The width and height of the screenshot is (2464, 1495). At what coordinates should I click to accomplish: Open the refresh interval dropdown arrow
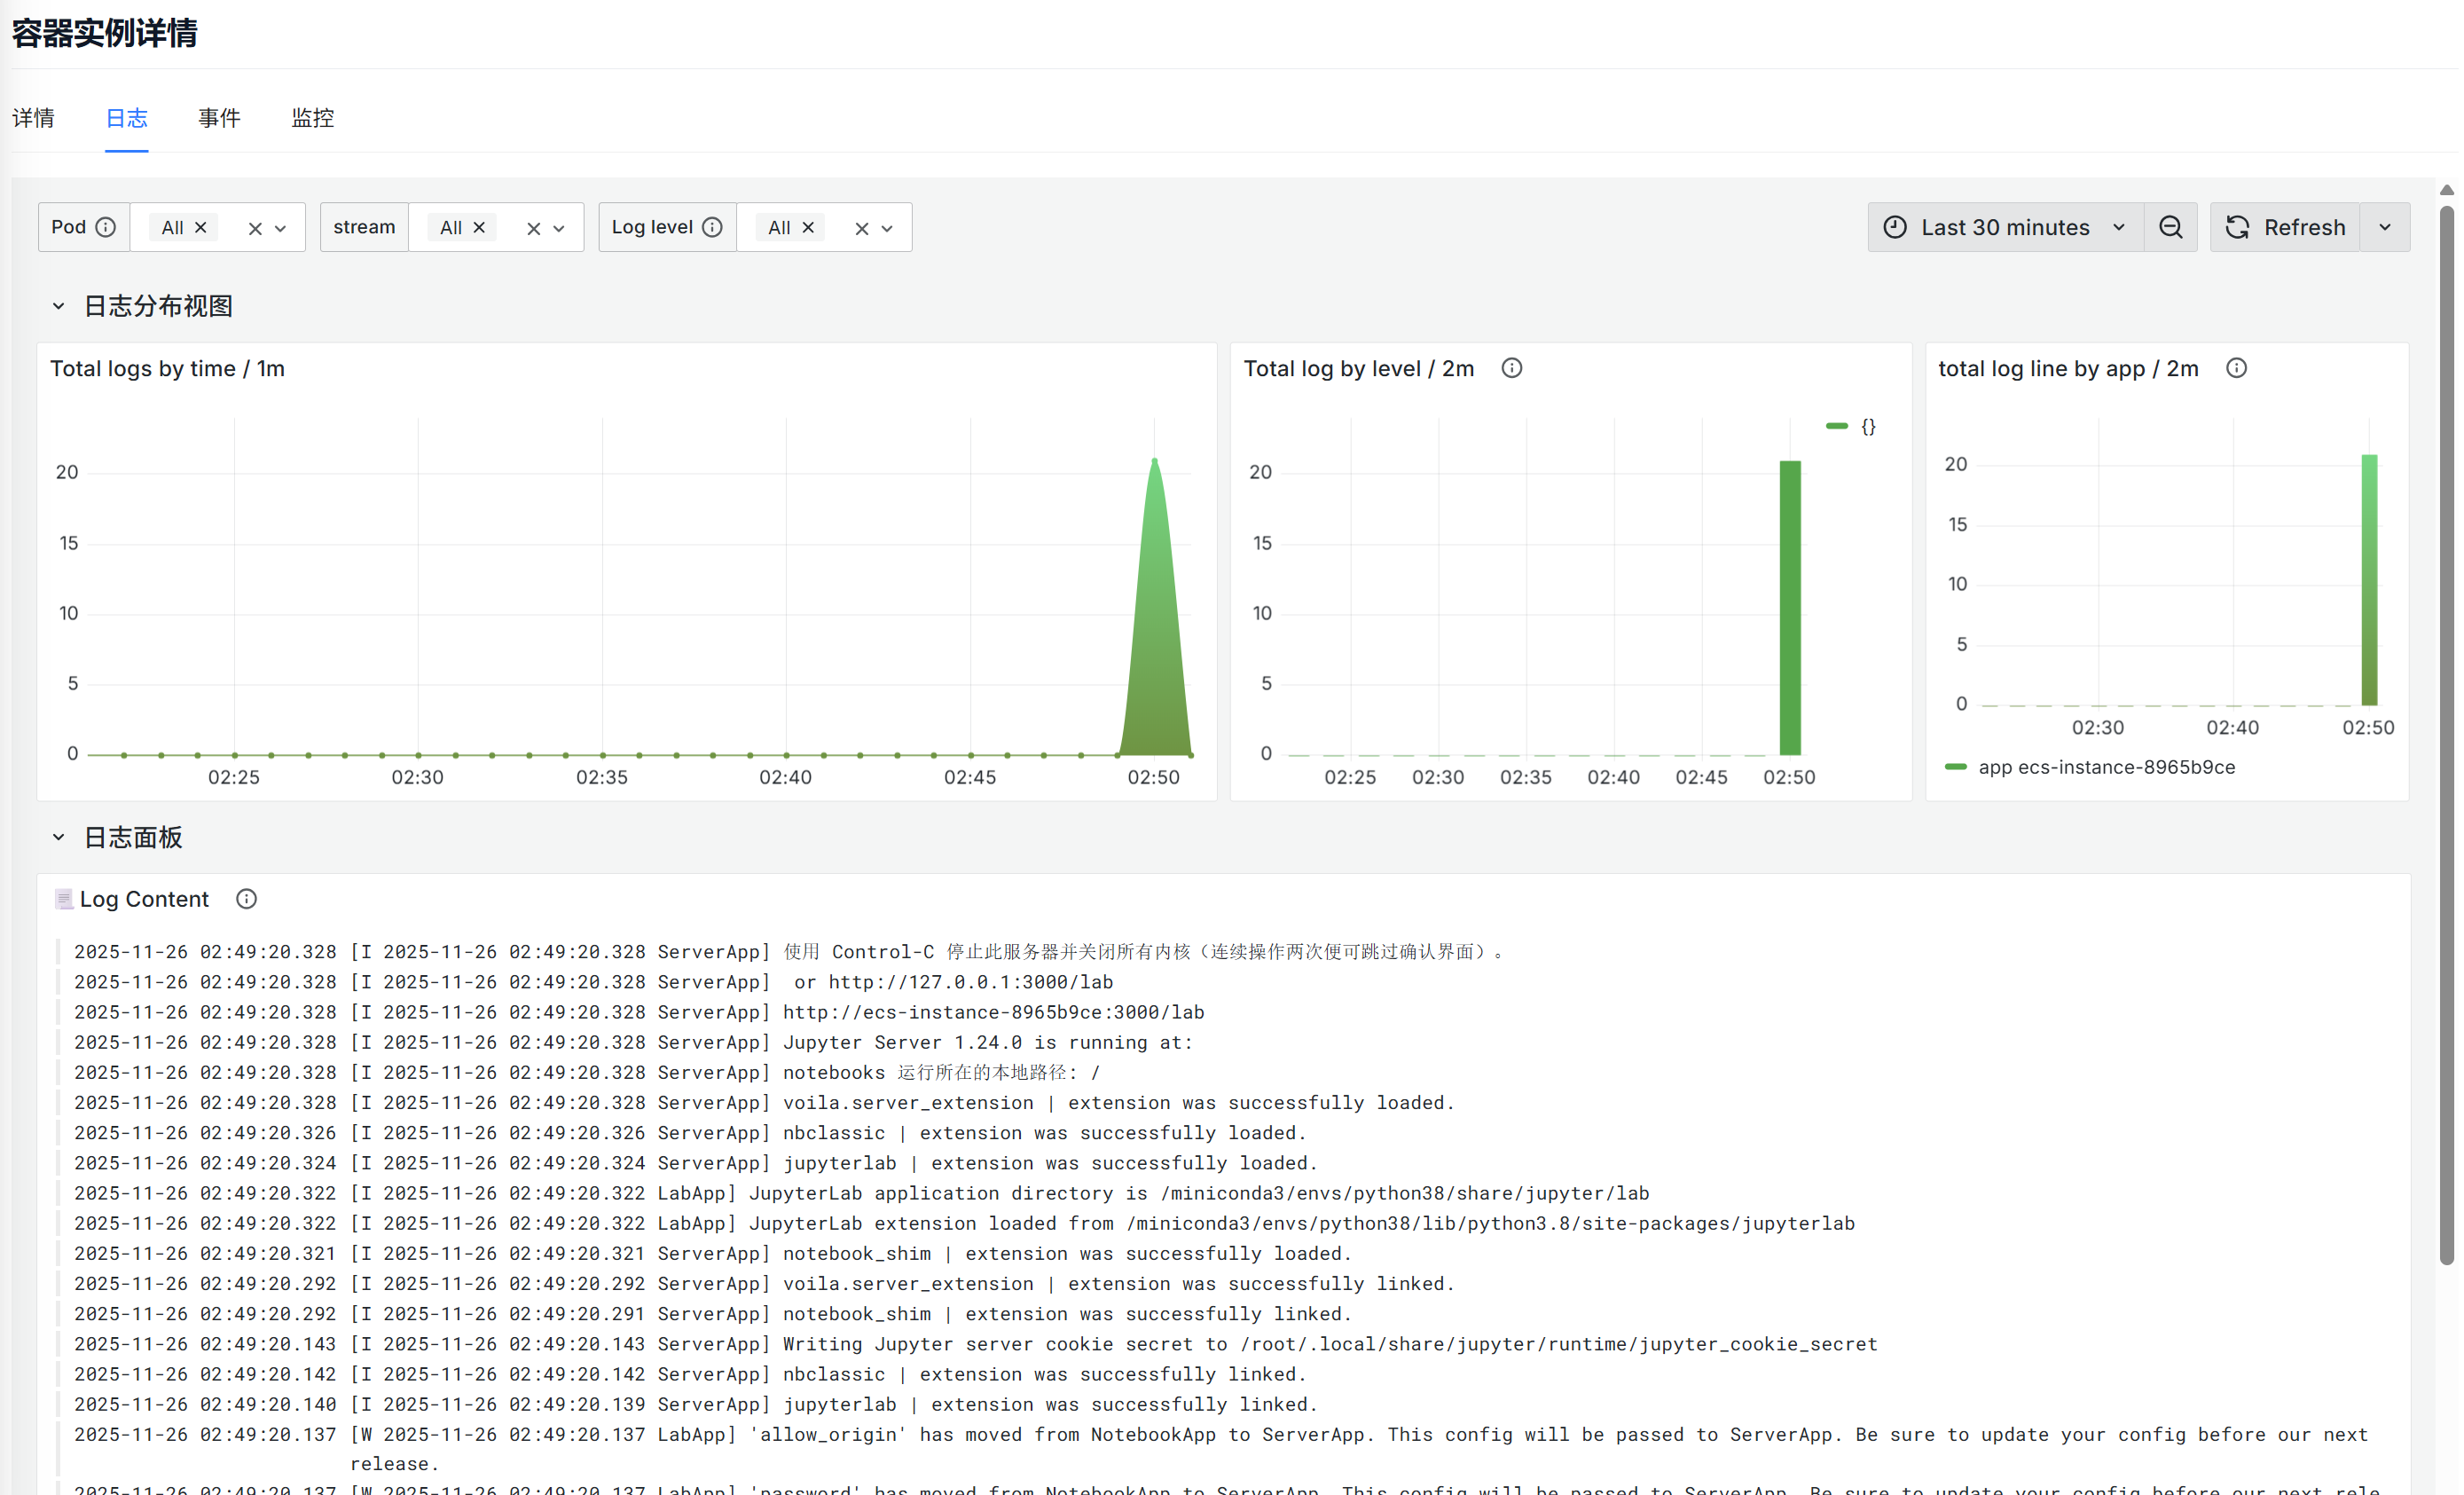[2385, 227]
